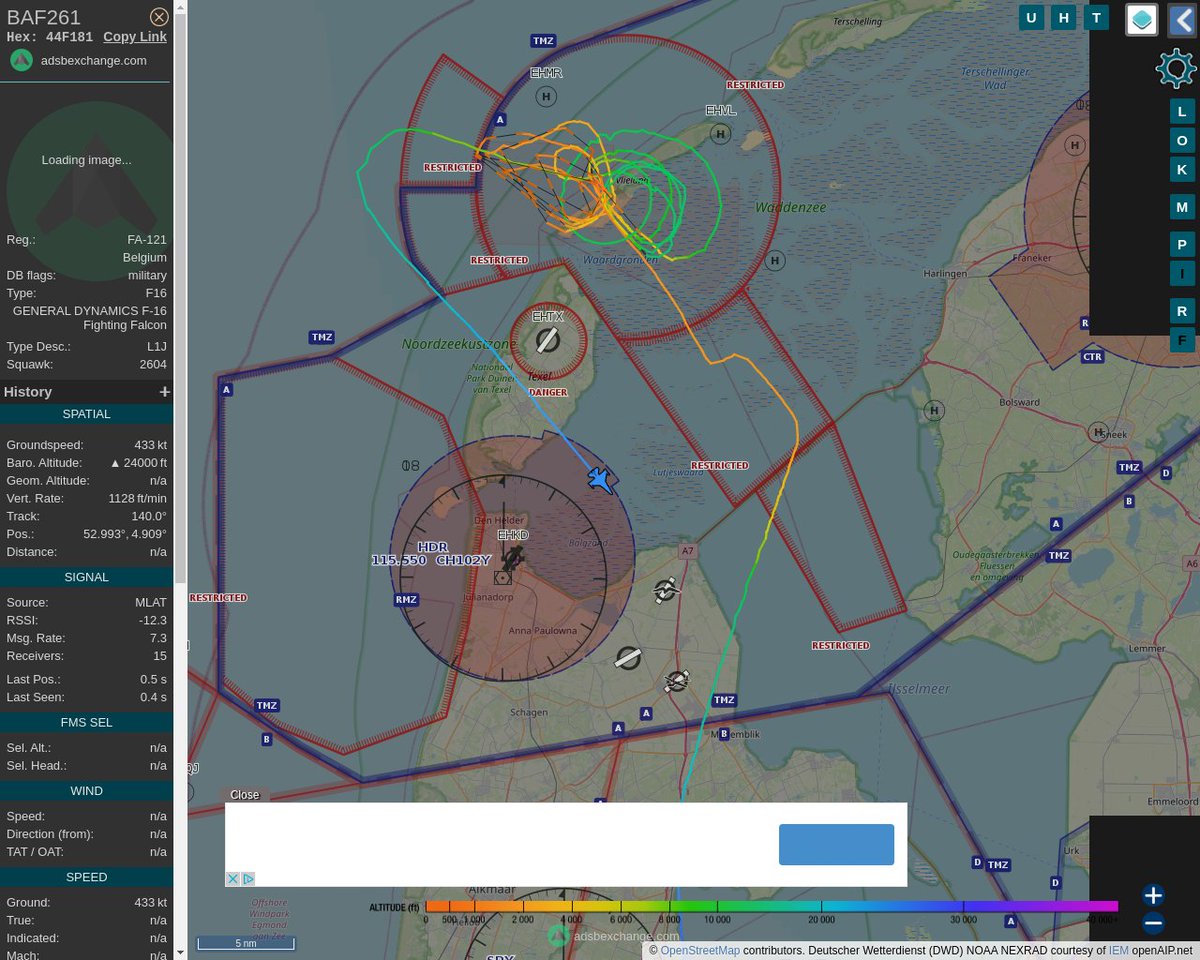Collapse the SPATIAL section header
This screenshot has height=960, width=1200.
[86, 413]
